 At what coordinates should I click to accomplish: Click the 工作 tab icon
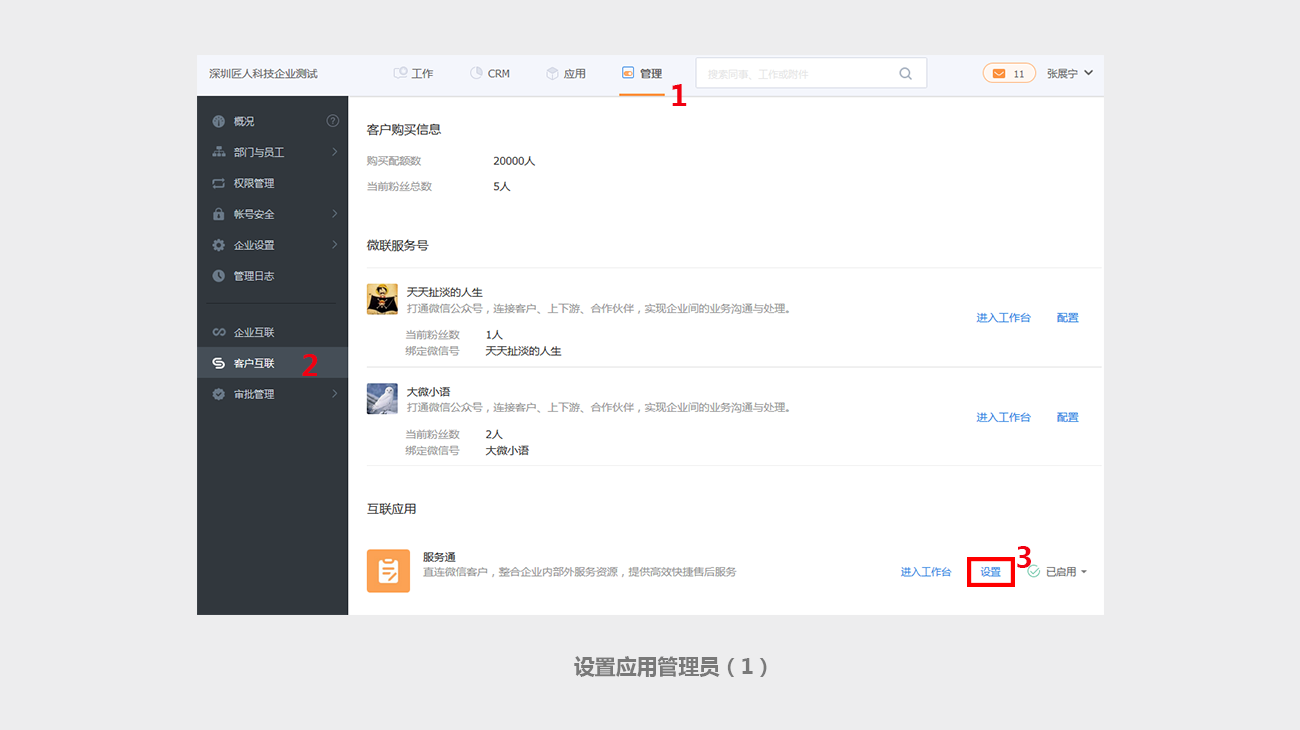400,73
